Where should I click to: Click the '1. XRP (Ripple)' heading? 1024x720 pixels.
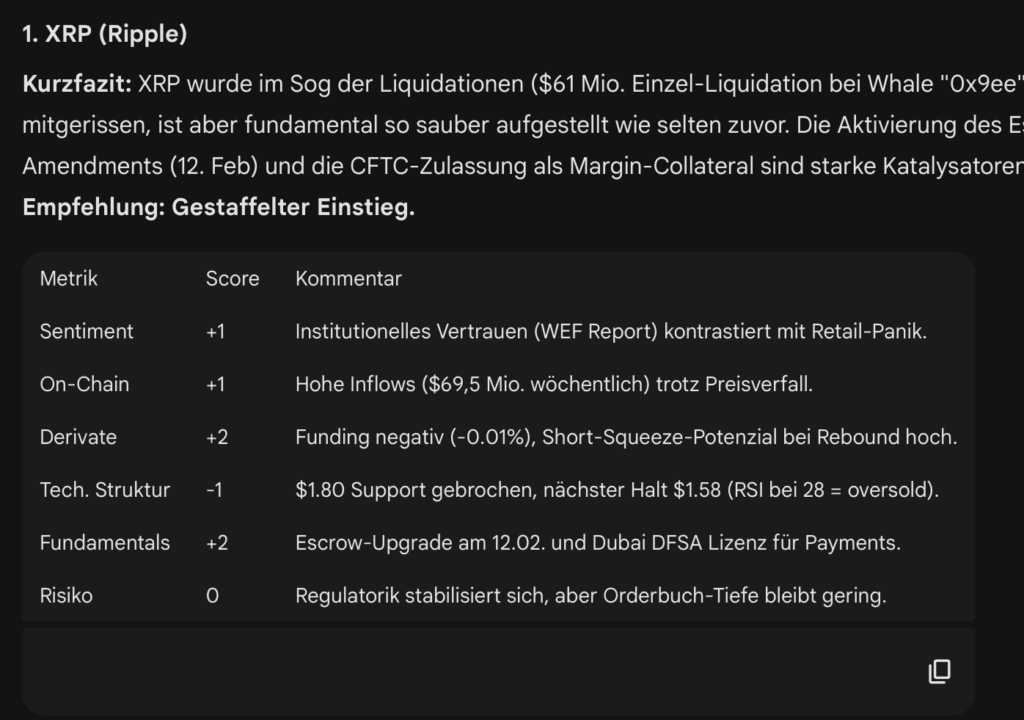point(104,34)
